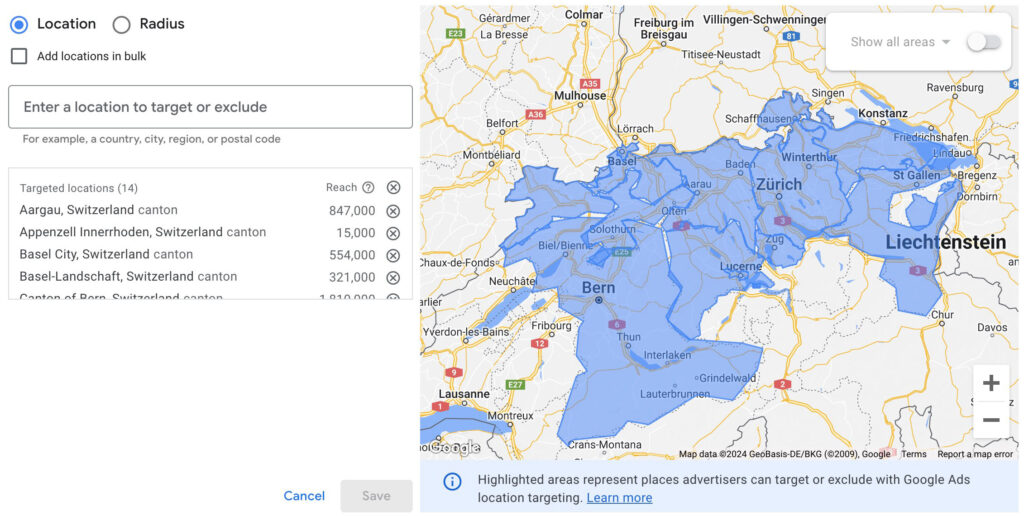Click the Lucerne label on the map
Screen dimensions: 1024x516
coord(741,266)
